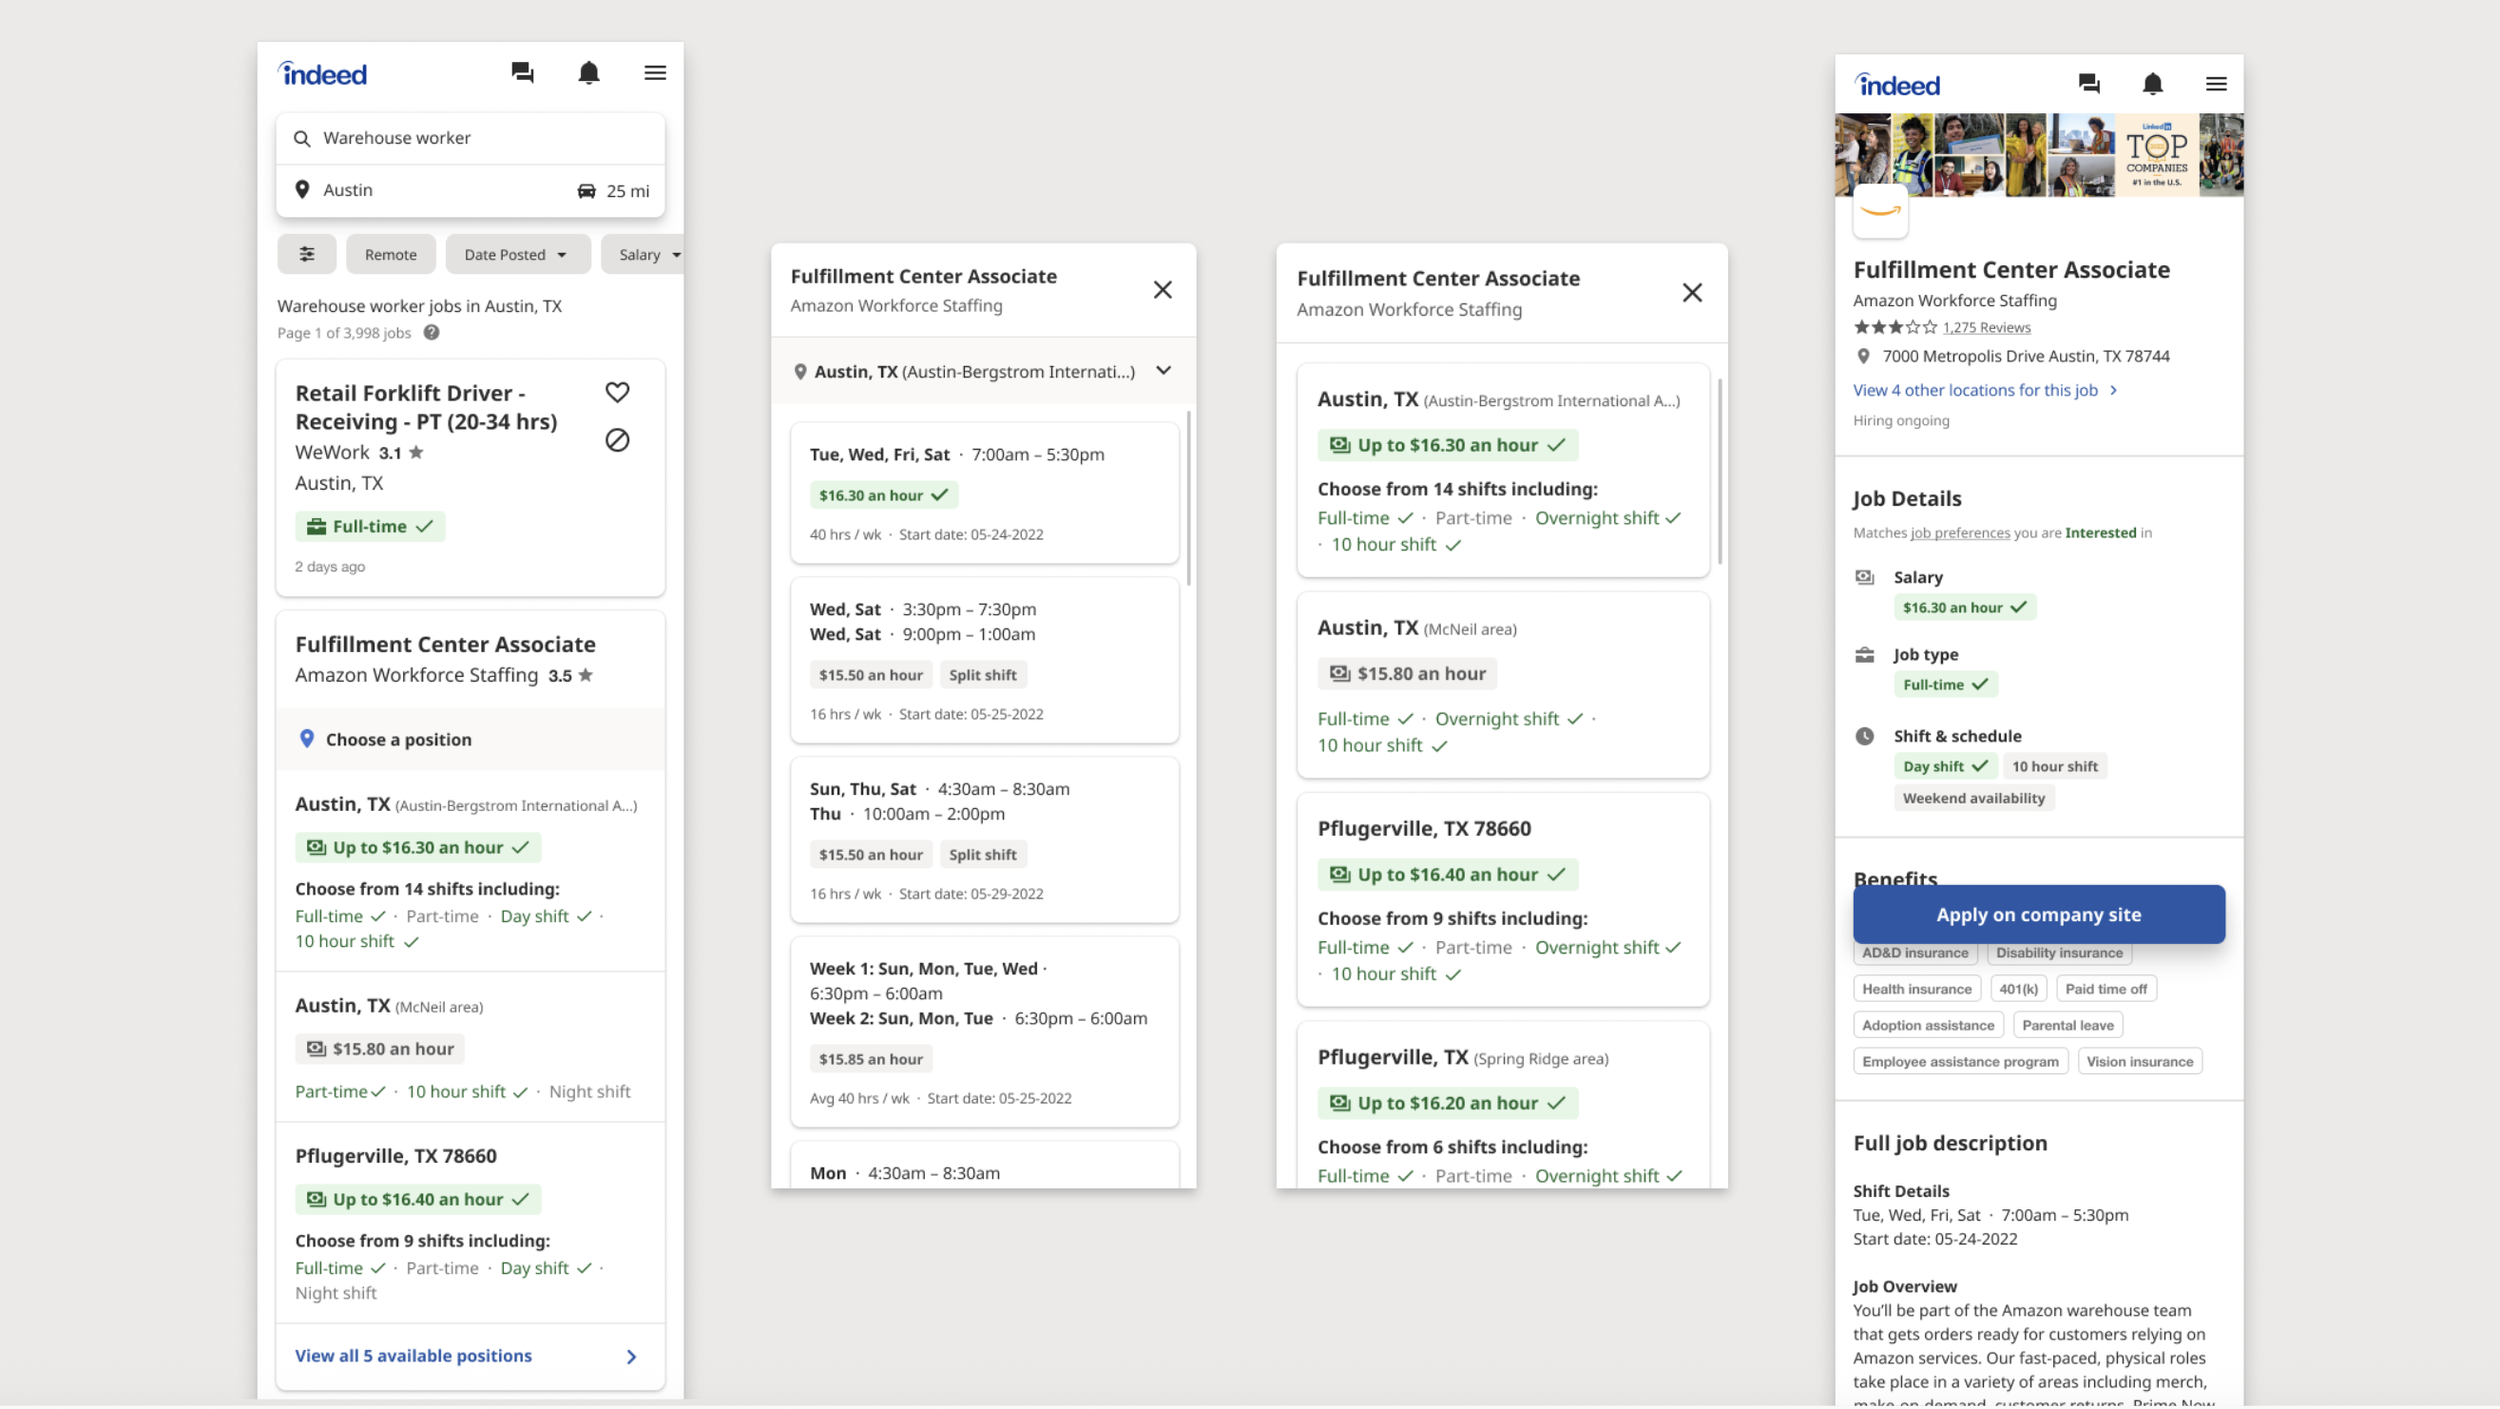Viewport: 2500px width, 1409px height.
Task: Click scrollbar in the shifts list dialog
Action: pyautogui.click(x=1188, y=498)
